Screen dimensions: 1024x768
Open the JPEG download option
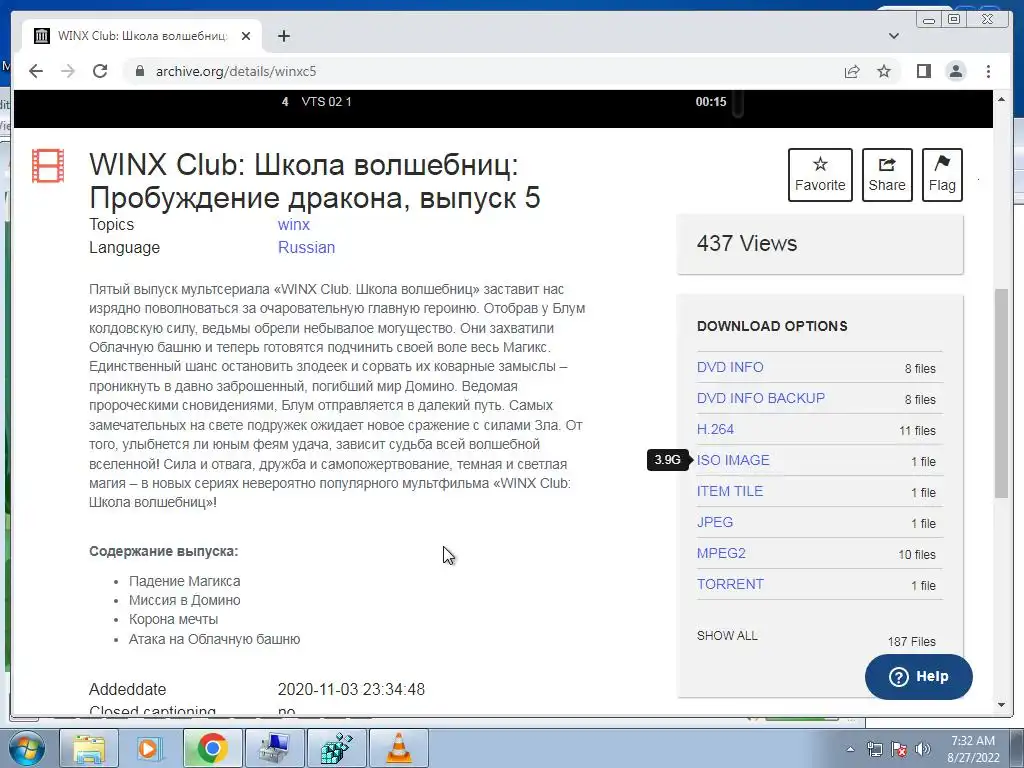point(714,522)
